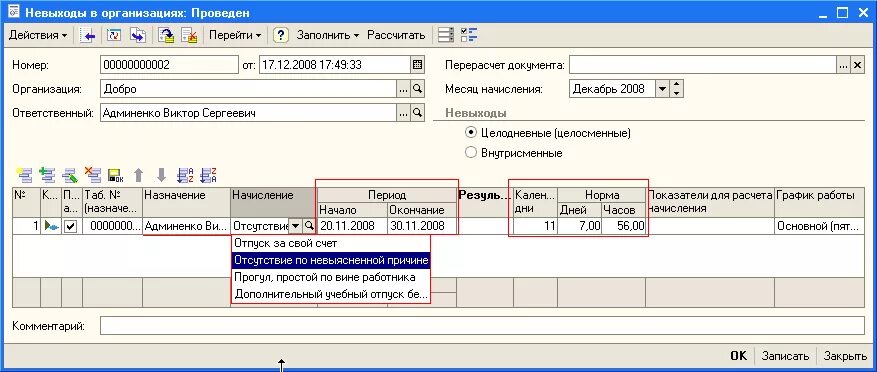Click the end date 30.11.2008 cell

point(422,227)
